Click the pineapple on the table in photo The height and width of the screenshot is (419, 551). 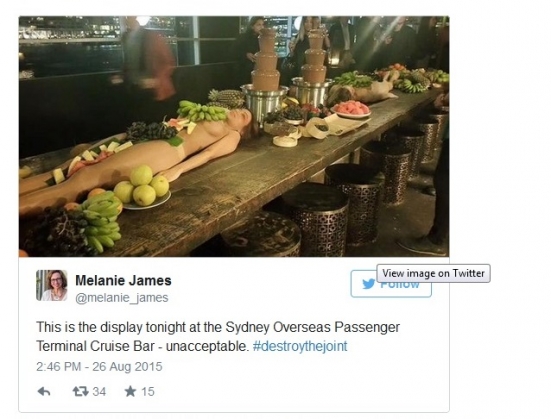tap(227, 98)
